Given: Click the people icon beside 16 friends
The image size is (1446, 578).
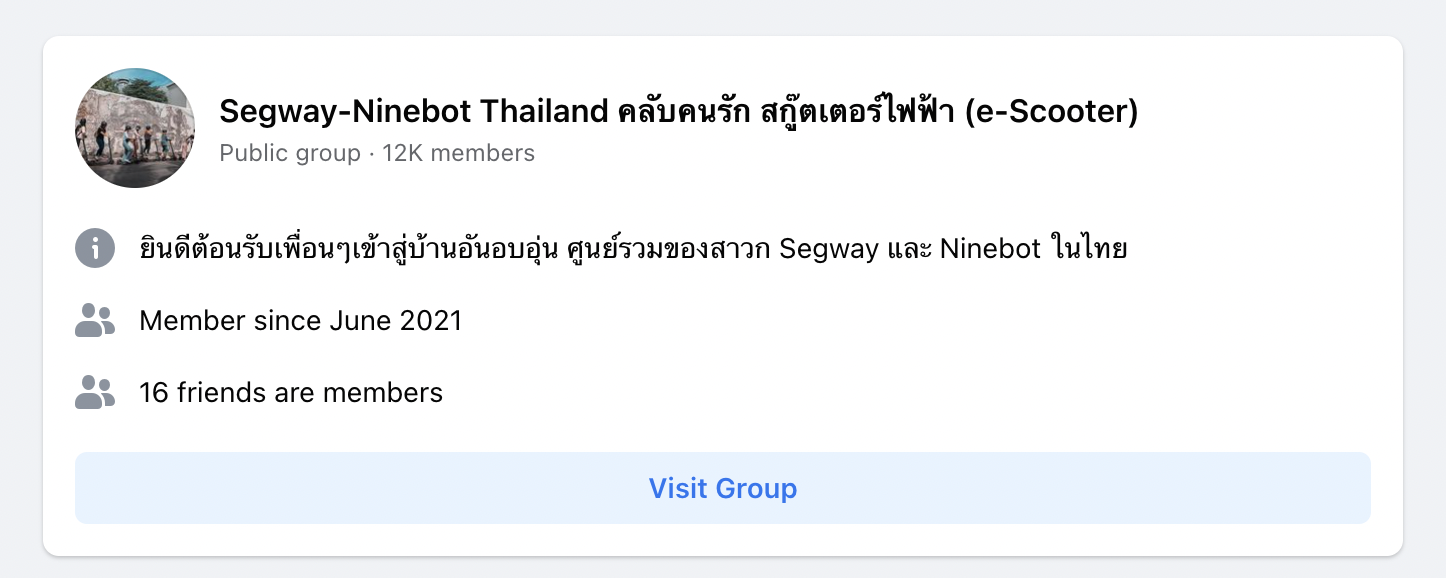Looking at the screenshot, I should pyautogui.click(x=95, y=392).
